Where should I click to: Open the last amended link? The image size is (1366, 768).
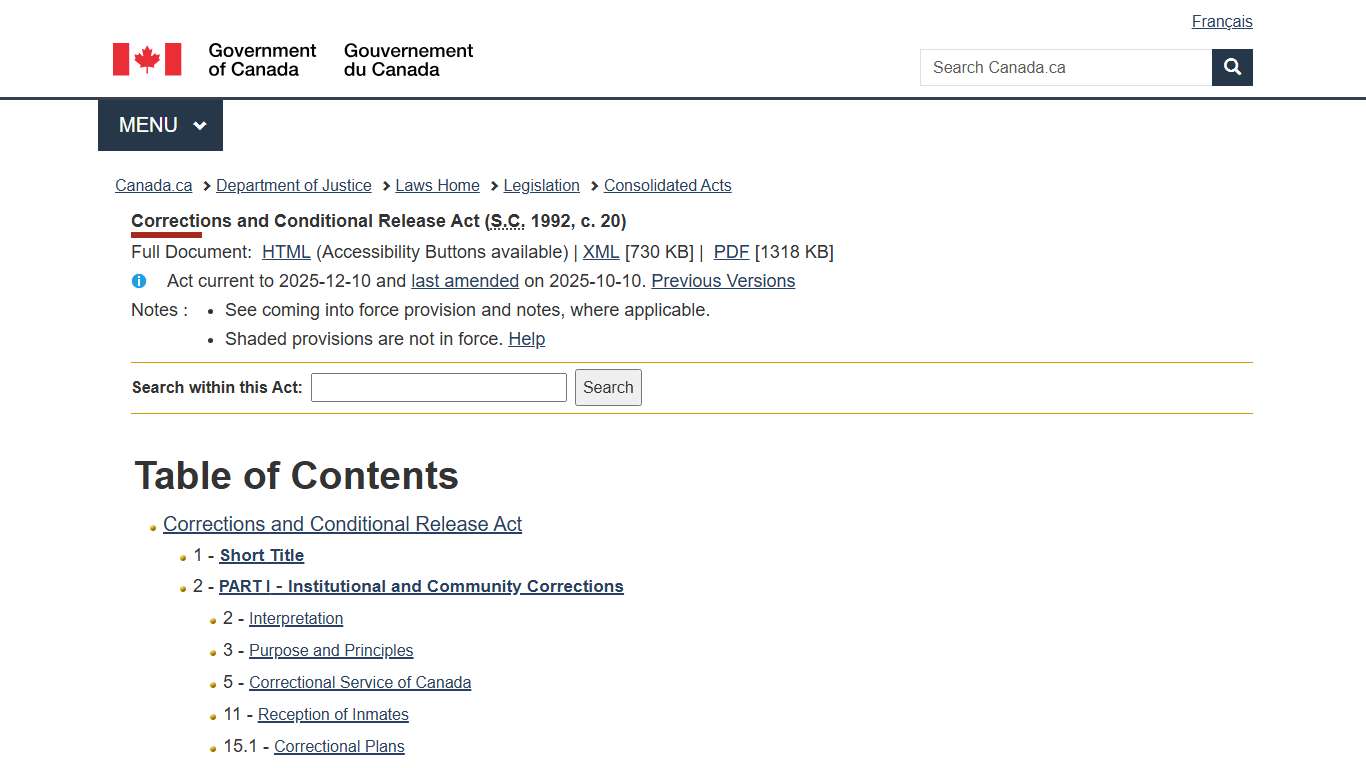pos(464,281)
